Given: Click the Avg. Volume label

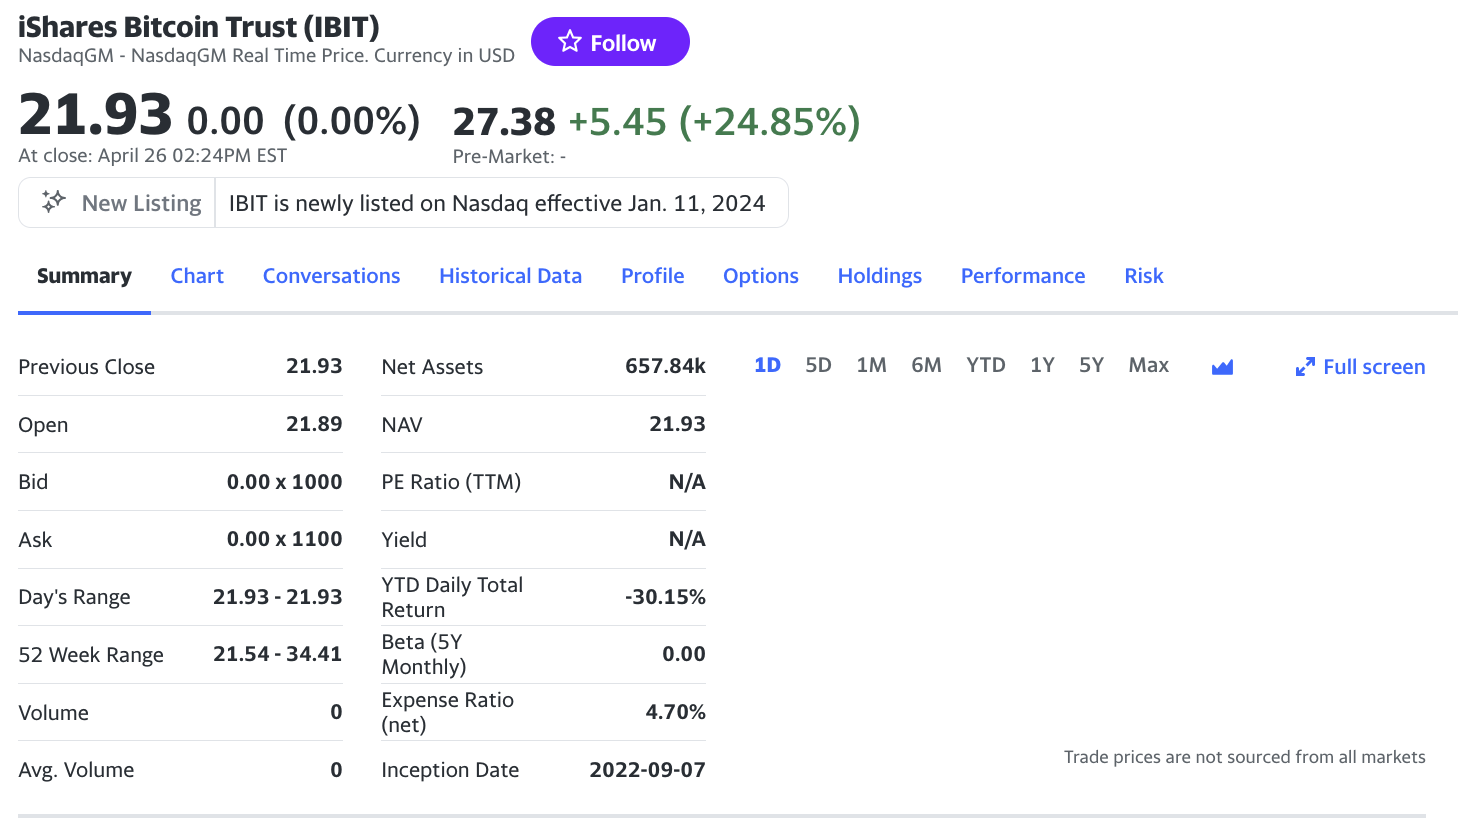Looking at the screenshot, I should 76,770.
